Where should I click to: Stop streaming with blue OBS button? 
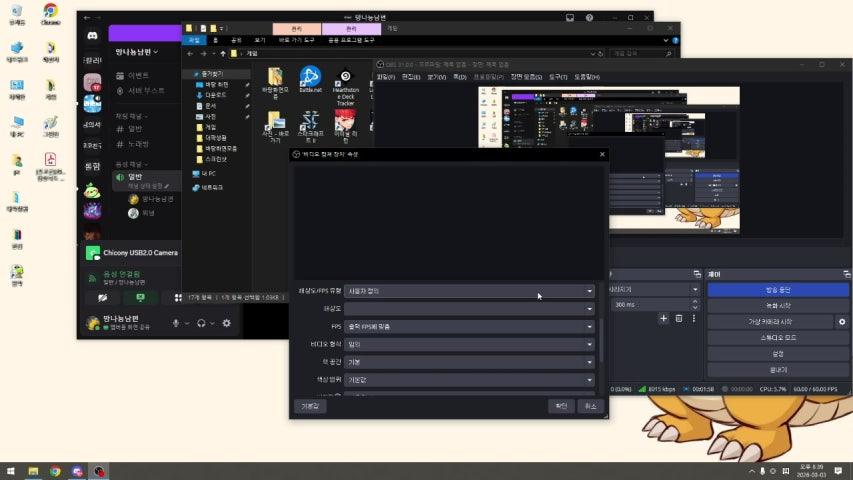tap(778, 290)
